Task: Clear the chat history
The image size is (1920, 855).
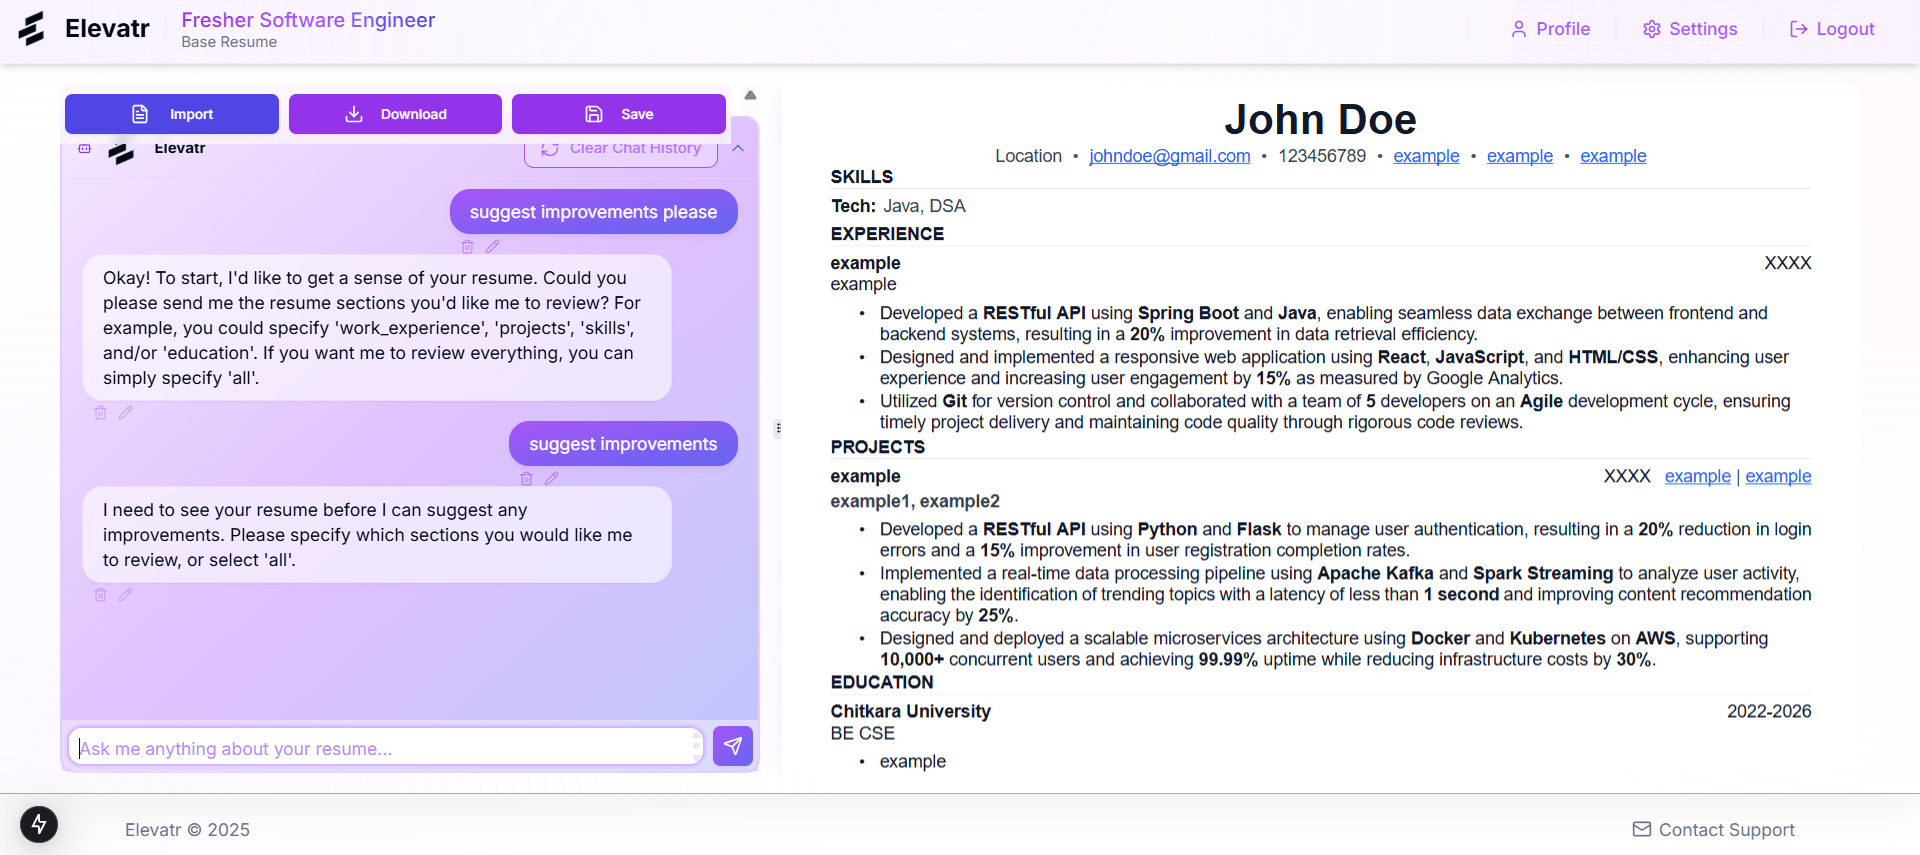Action: (621, 149)
